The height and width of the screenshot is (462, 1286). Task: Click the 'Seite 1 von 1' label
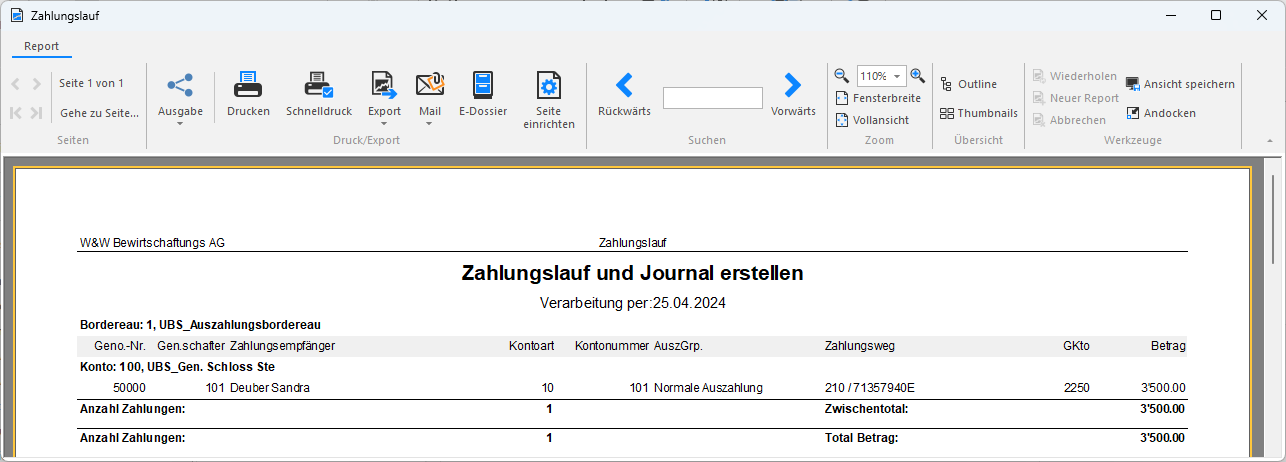91,84
